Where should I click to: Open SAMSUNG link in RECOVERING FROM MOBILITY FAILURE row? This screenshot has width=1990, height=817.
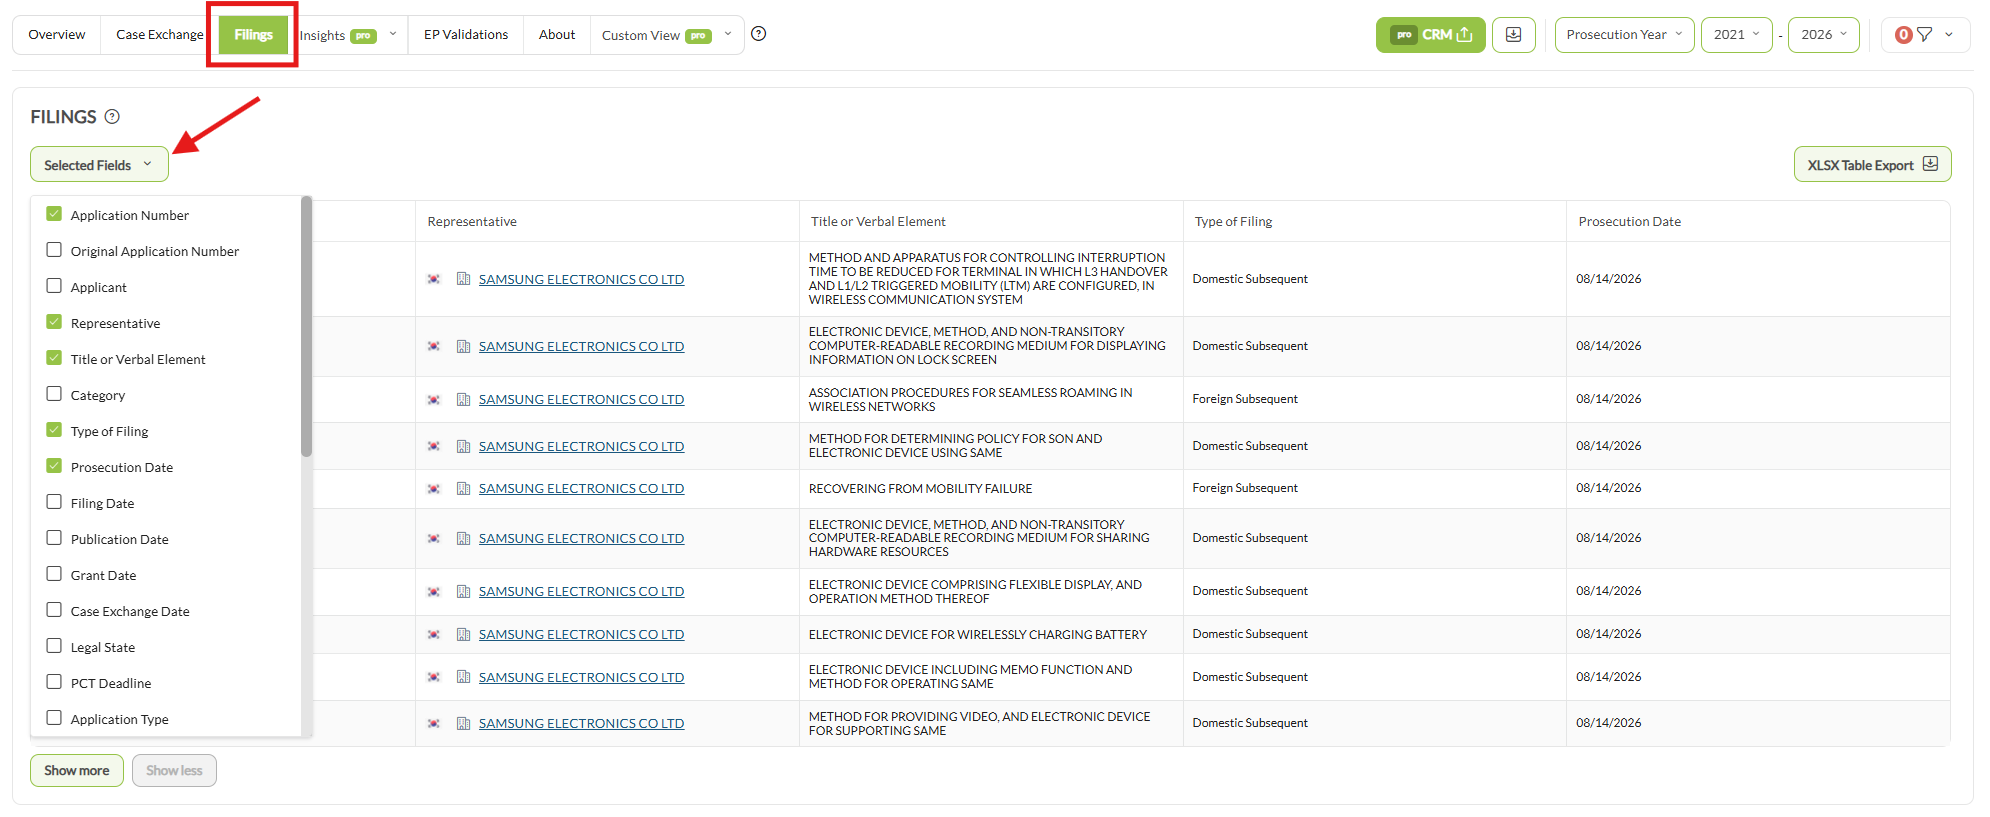click(x=581, y=489)
